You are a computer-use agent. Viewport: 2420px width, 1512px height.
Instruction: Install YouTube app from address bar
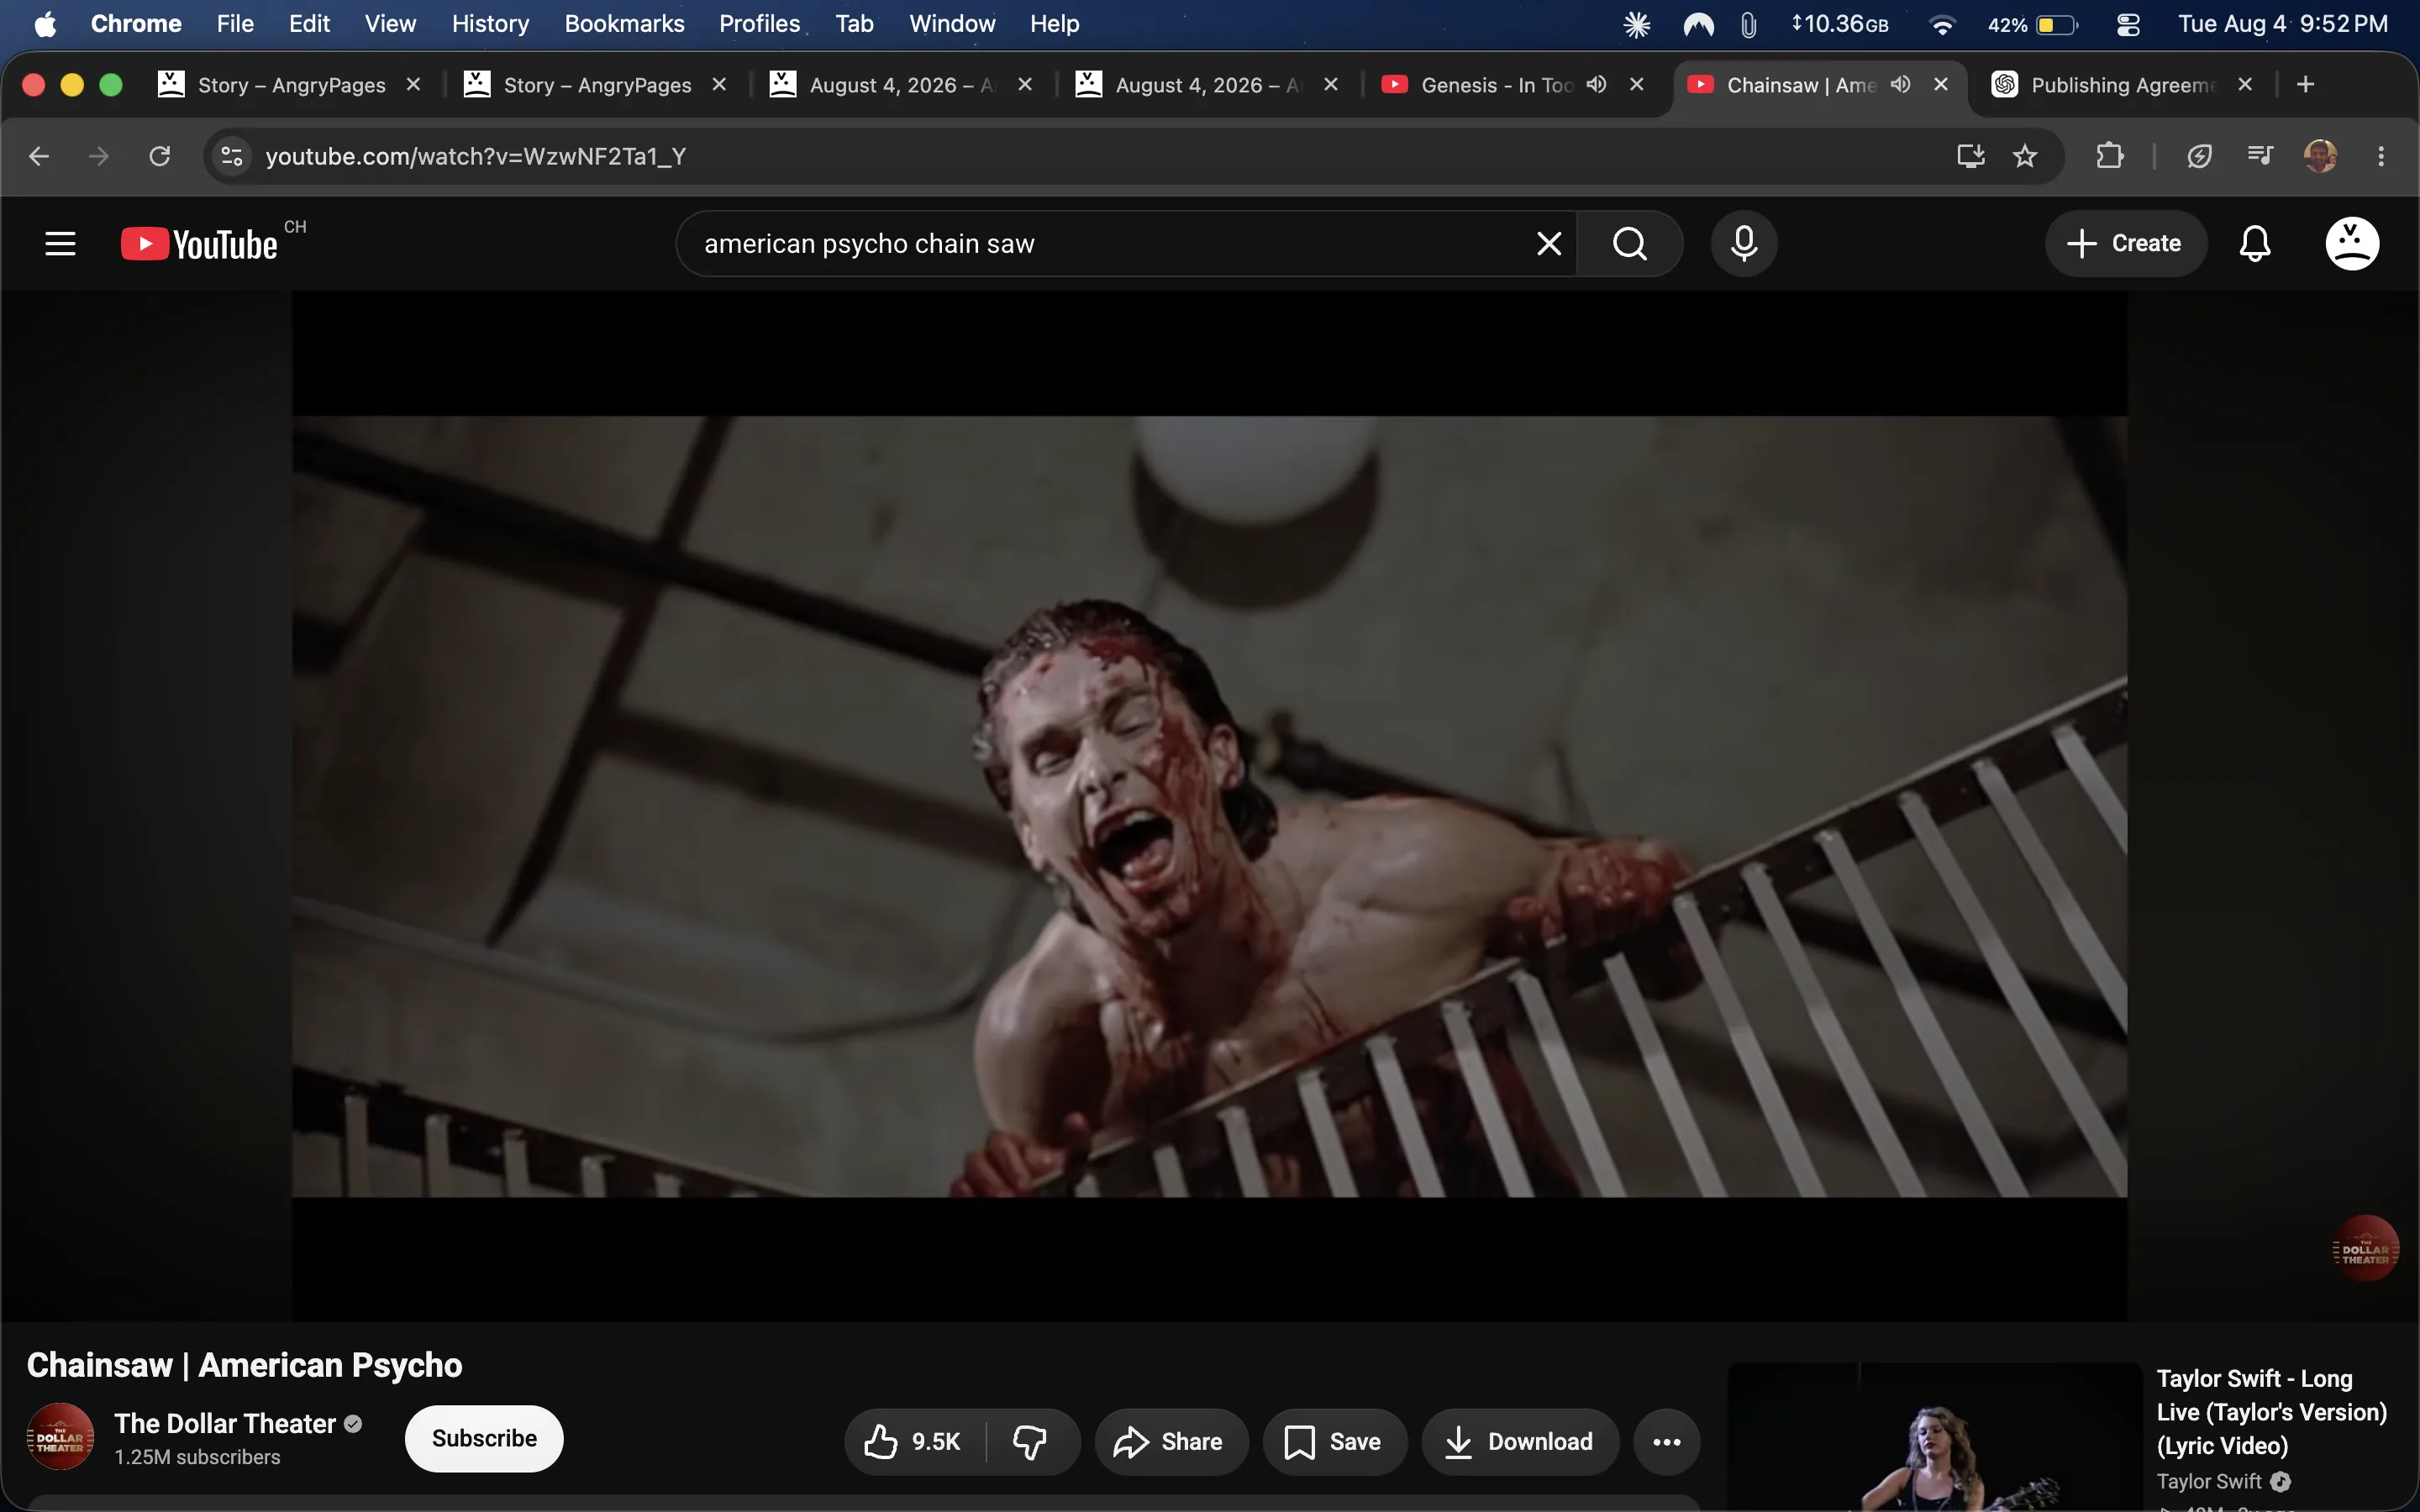(1970, 156)
